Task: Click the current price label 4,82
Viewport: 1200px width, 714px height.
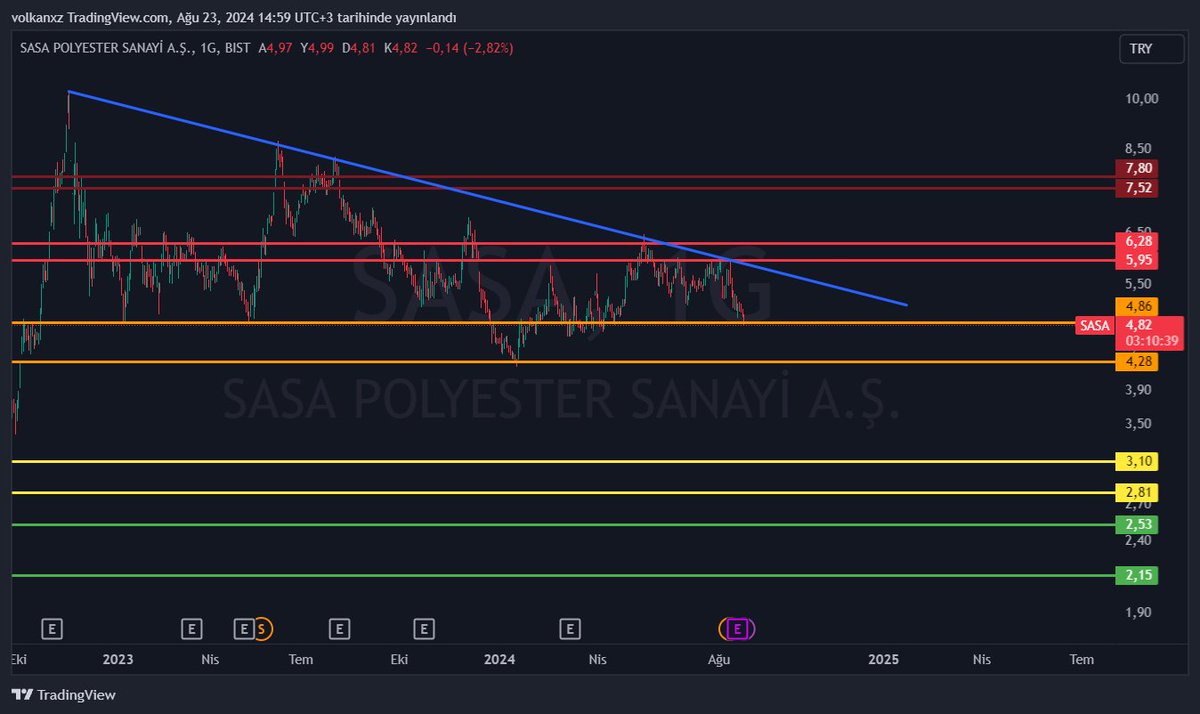Action: (1138, 325)
